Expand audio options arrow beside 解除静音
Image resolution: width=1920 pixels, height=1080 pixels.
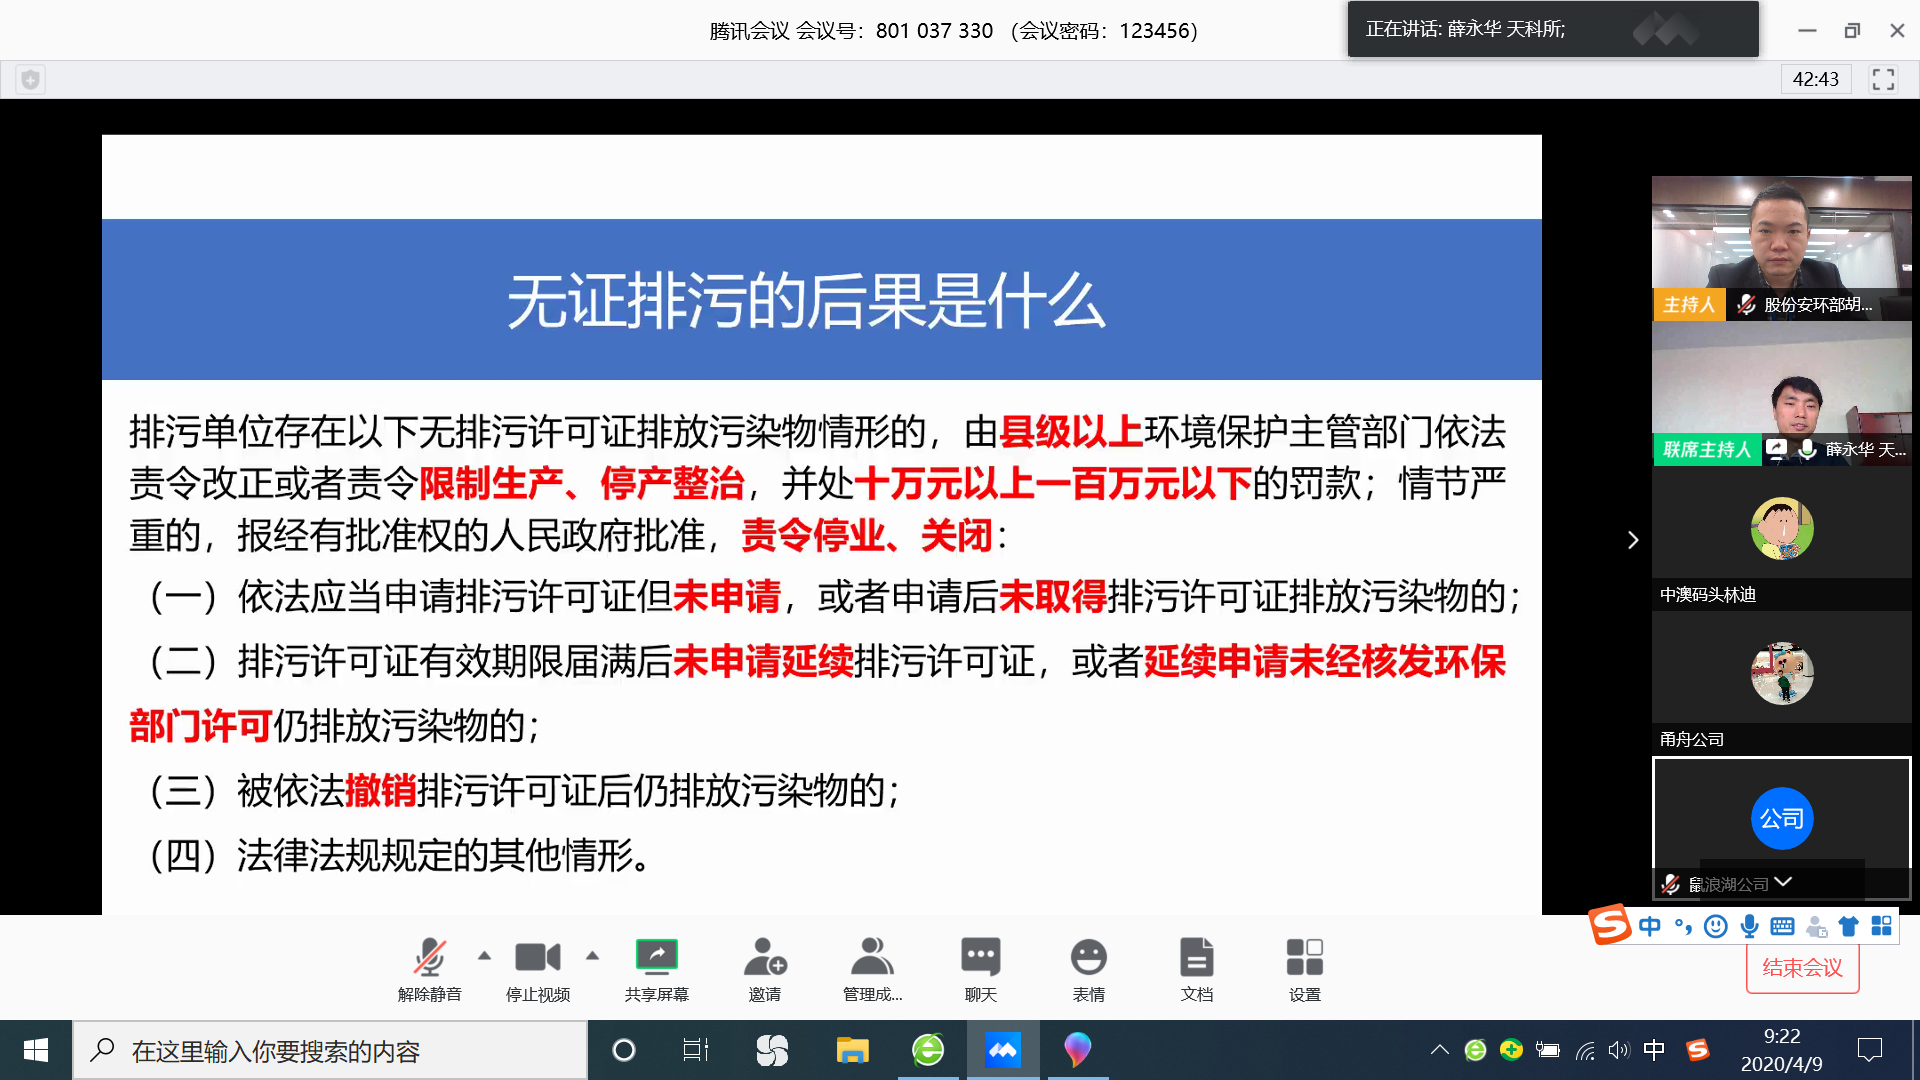coord(484,956)
